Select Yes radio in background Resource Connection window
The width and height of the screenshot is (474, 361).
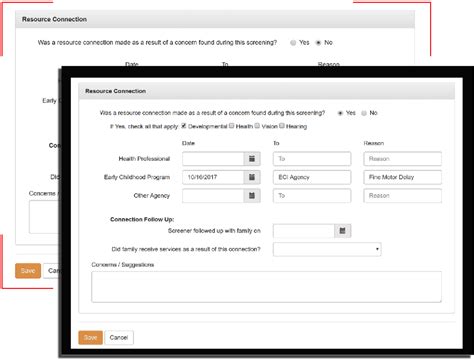[x=293, y=43]
